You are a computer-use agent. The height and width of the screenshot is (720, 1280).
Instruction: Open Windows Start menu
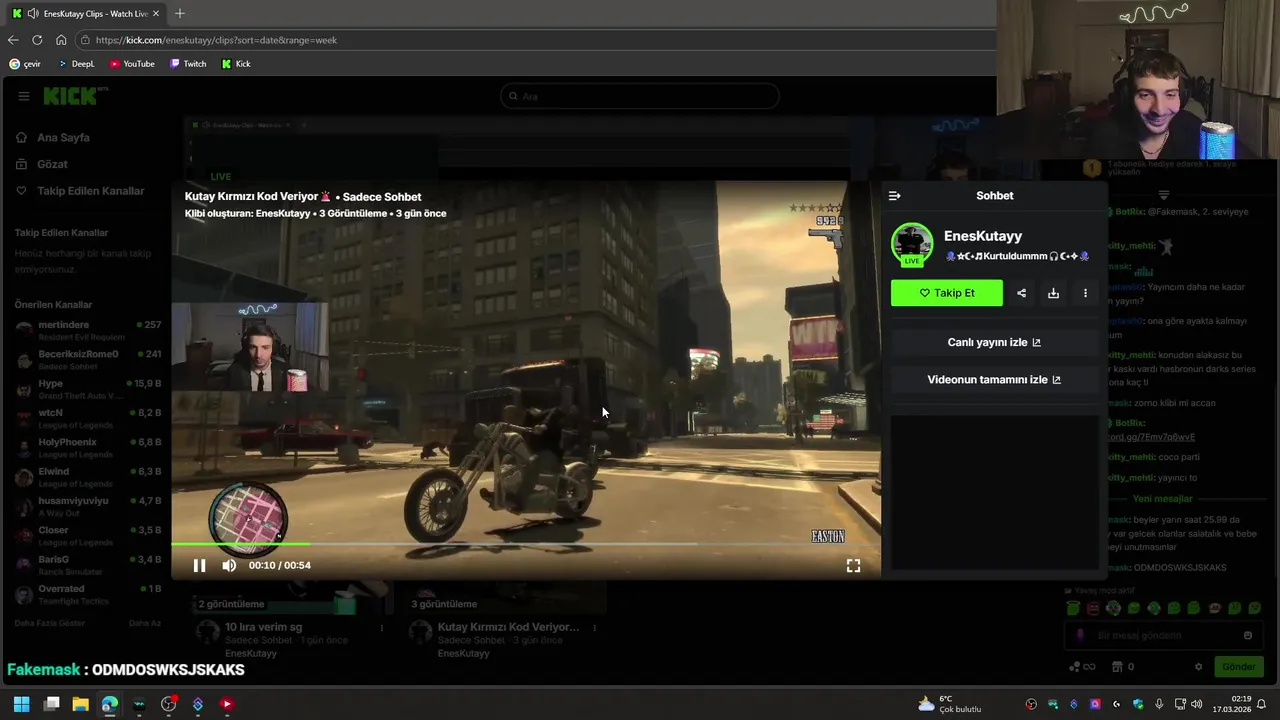tap(22, 704)
